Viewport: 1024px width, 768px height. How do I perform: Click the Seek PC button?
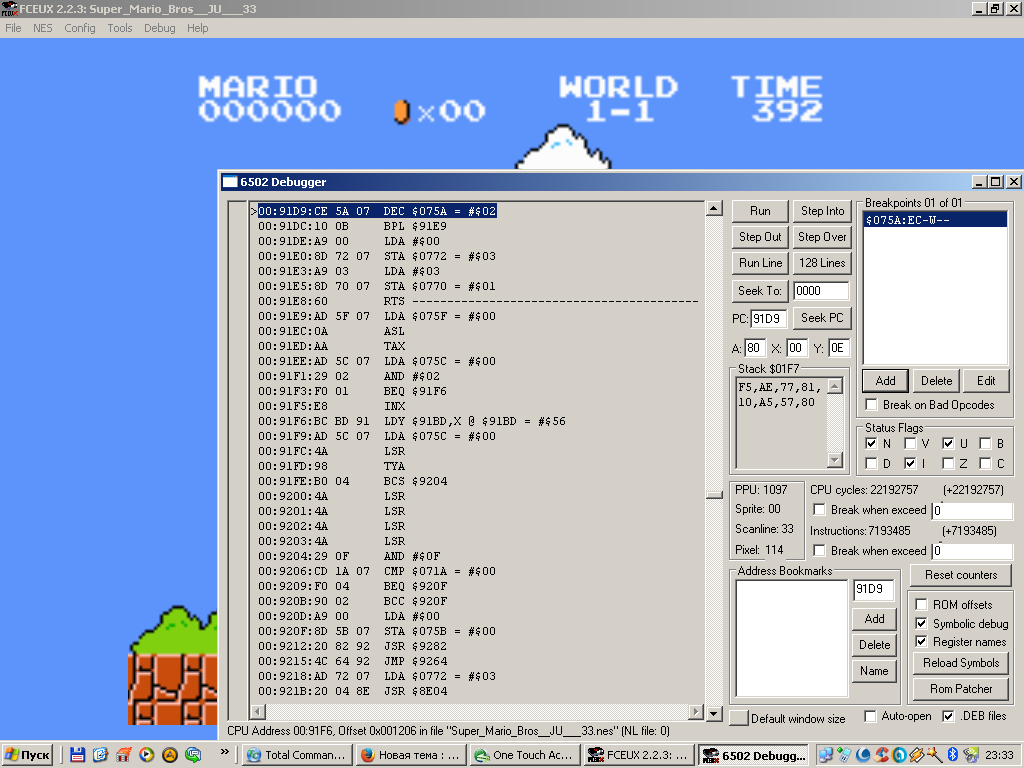pos(822,318)
